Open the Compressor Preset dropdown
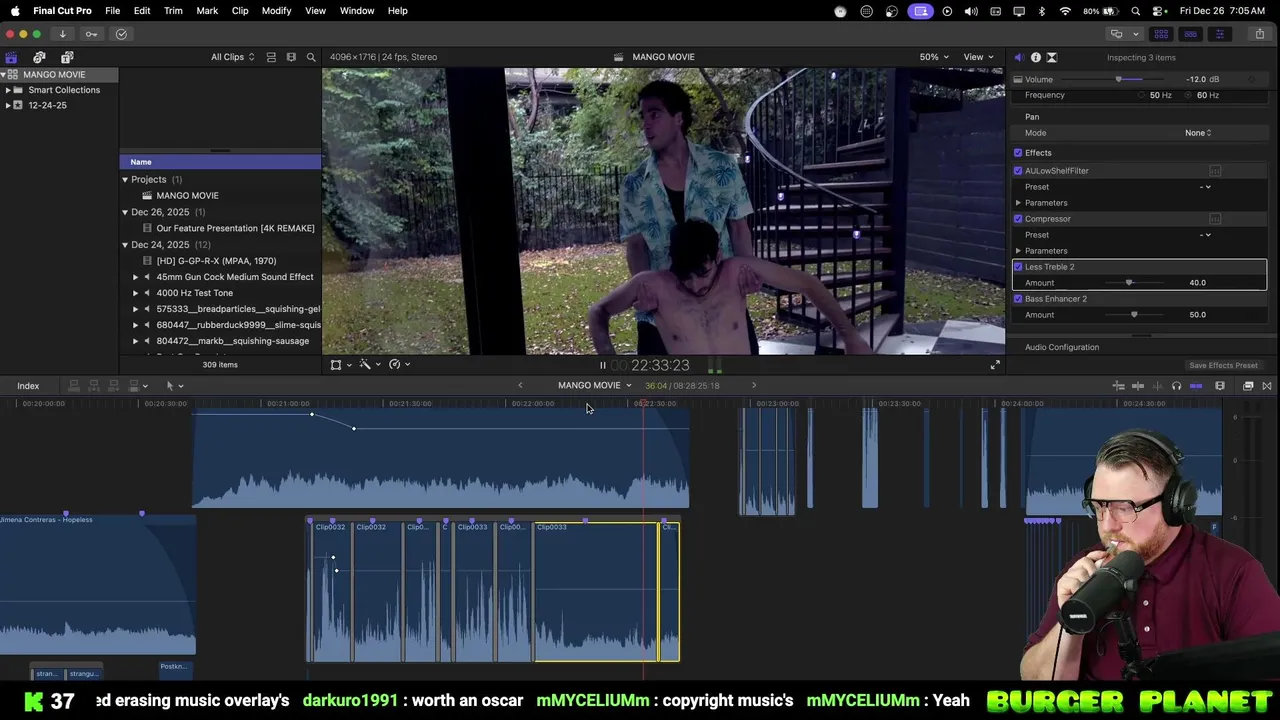This screenshot has height=720, width=1280. pos(1206,235)
